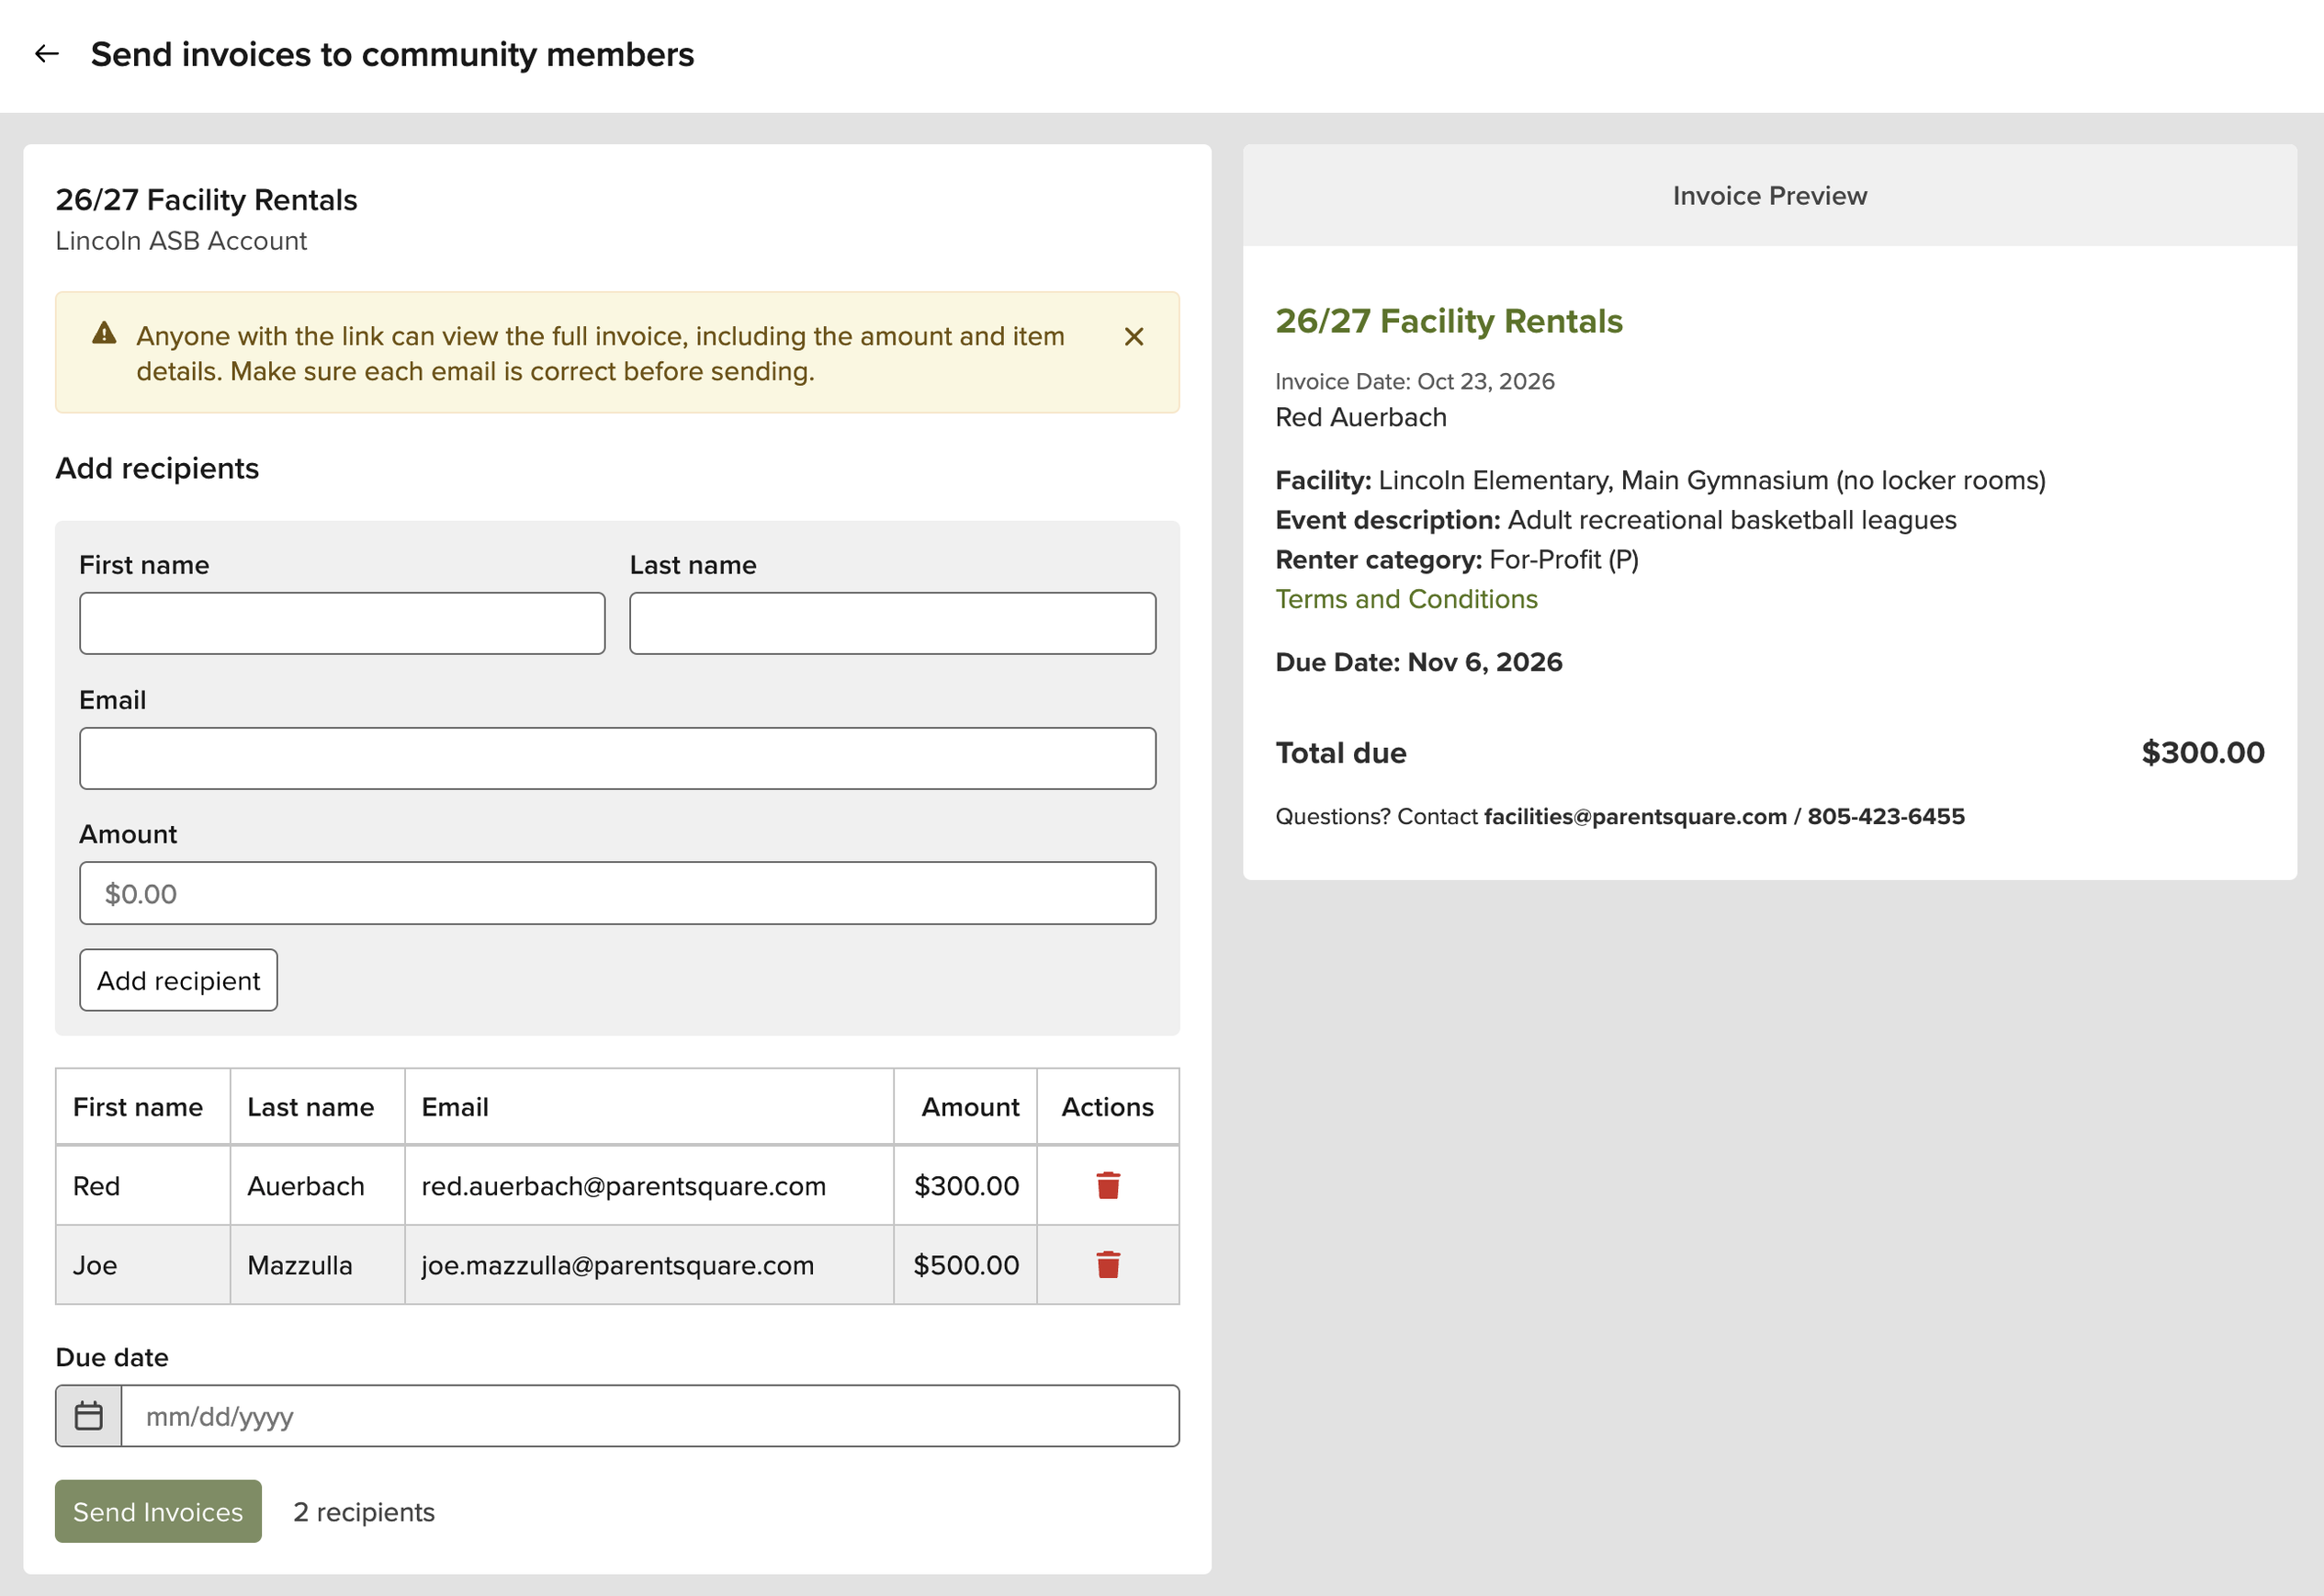Click the Email input field
Screen dimensions: 2324x1596
pyautogui.click(x=617, y=759)
